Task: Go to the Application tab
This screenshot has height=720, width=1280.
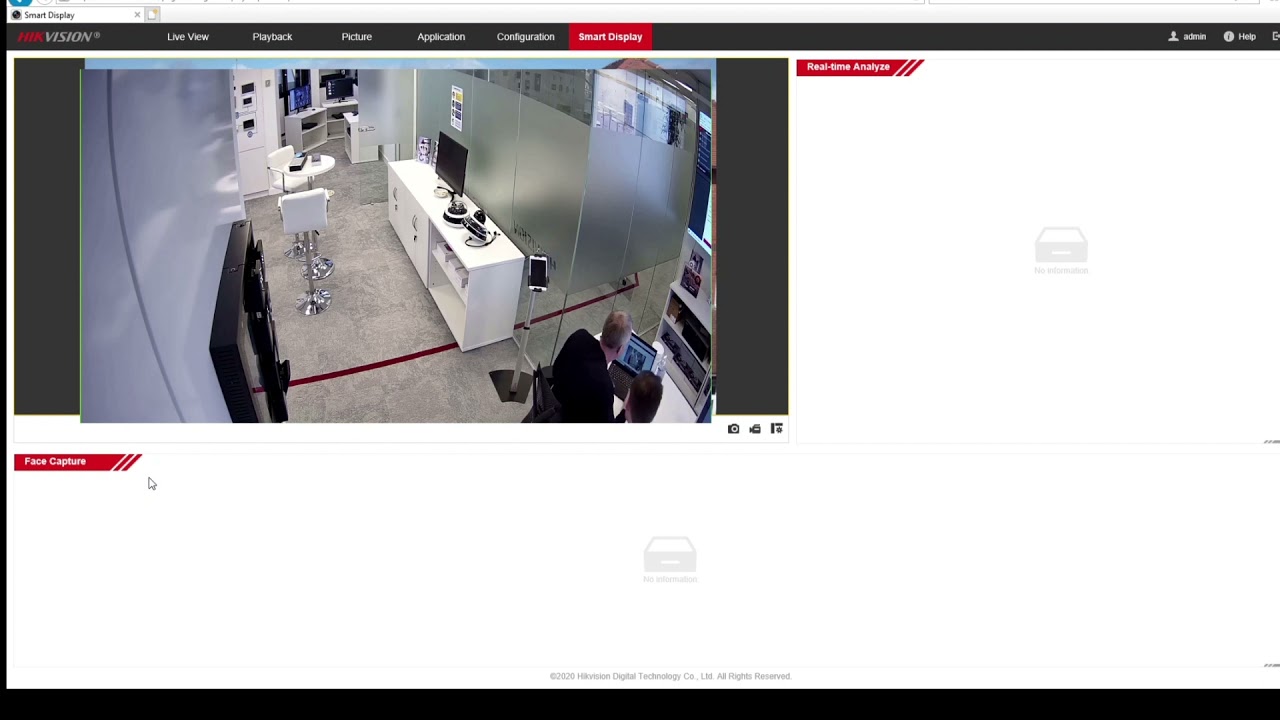Action: pyautogui.click(x=441, y=37)
